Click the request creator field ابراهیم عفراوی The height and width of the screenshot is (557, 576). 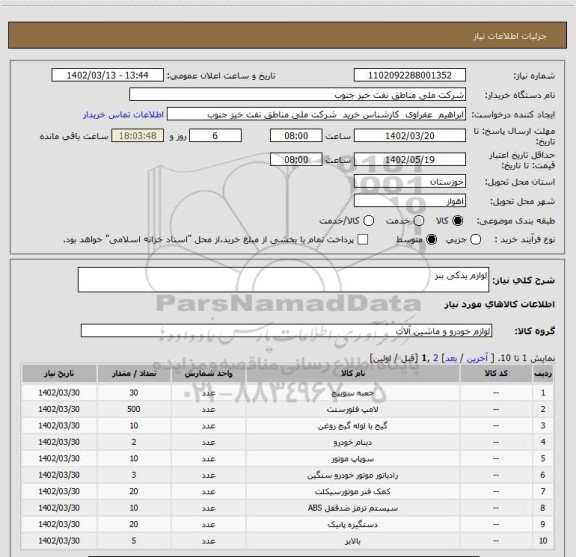click(x=316, y=115)
